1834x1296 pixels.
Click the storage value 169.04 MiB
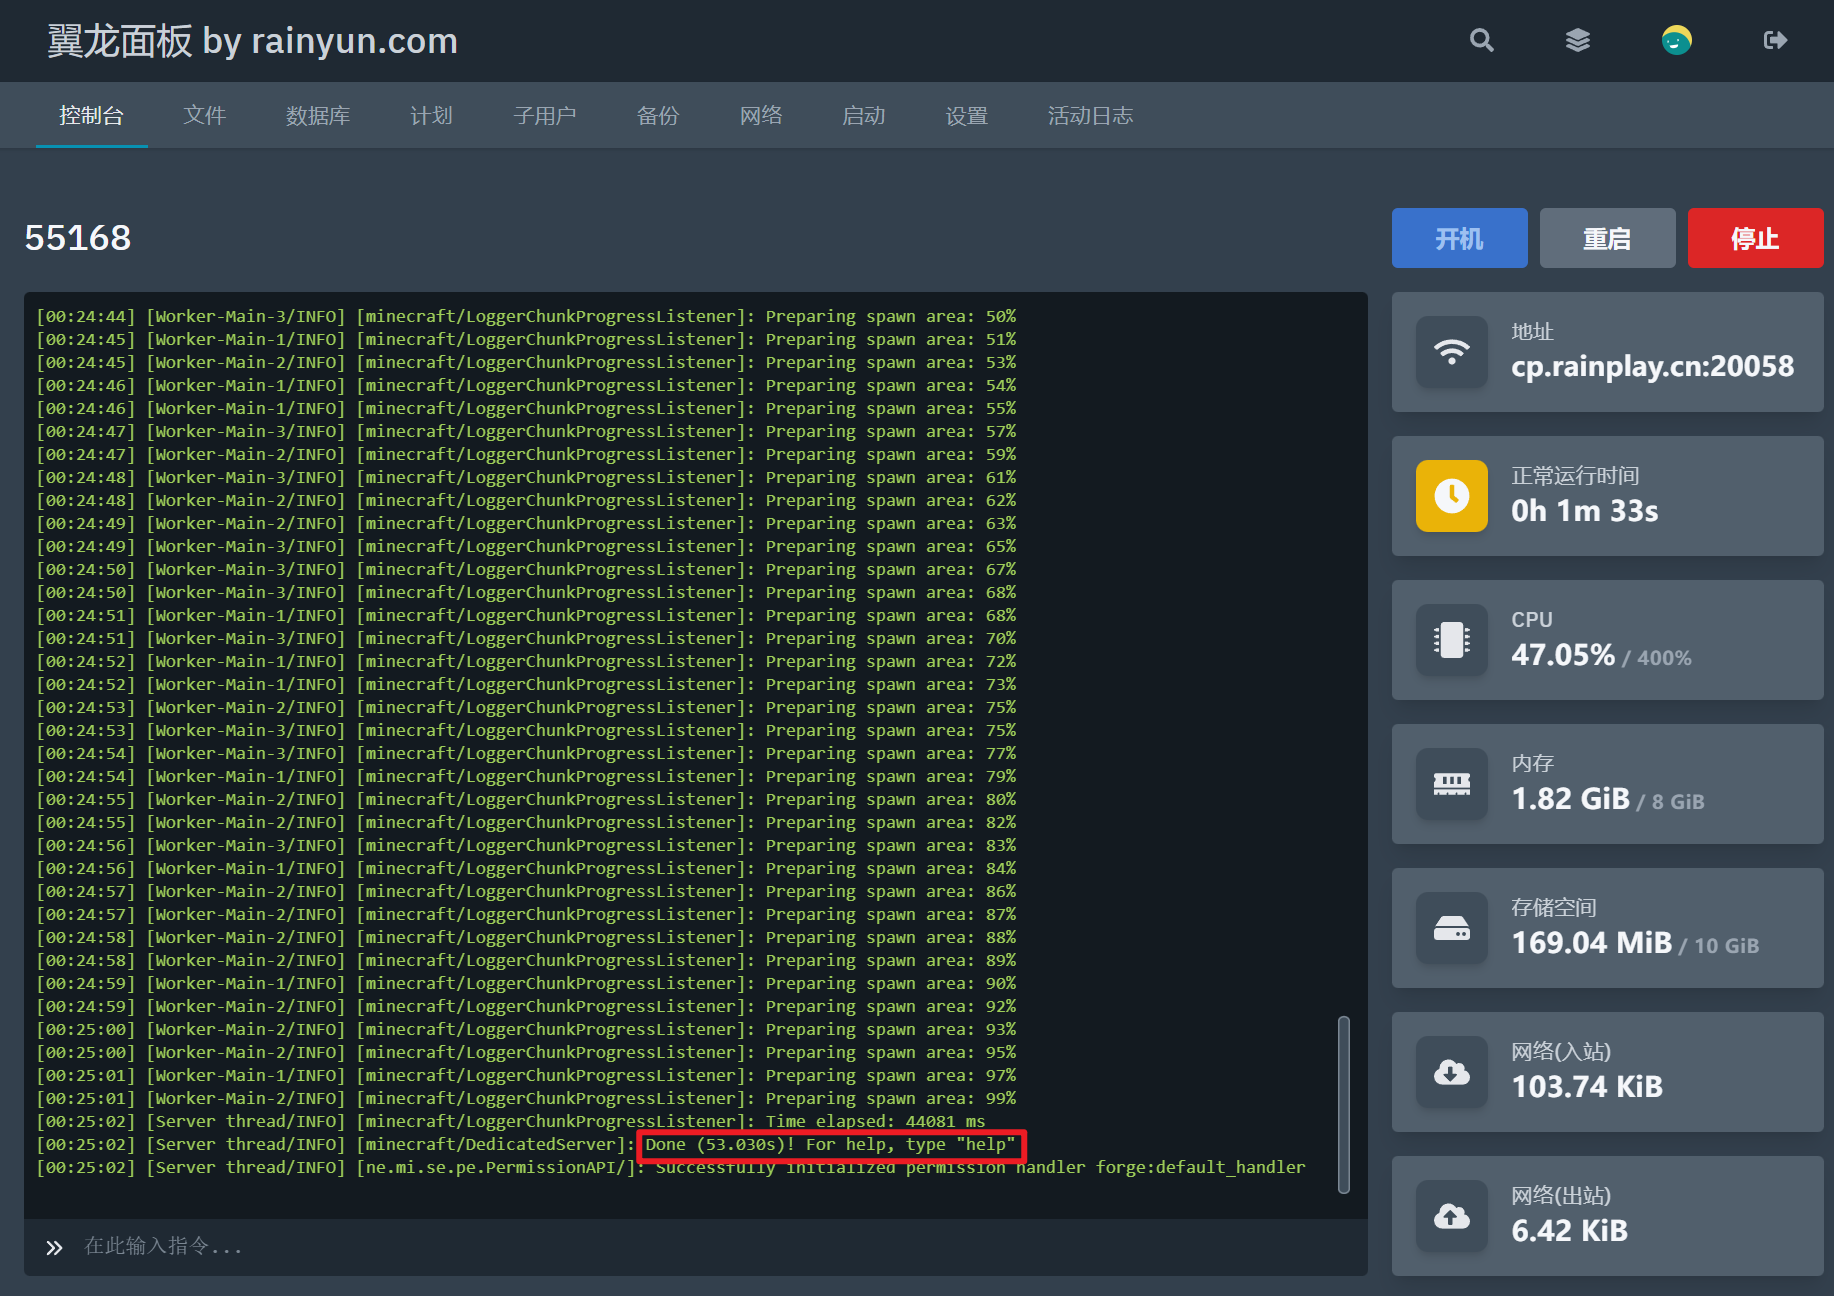(1592, 943)
